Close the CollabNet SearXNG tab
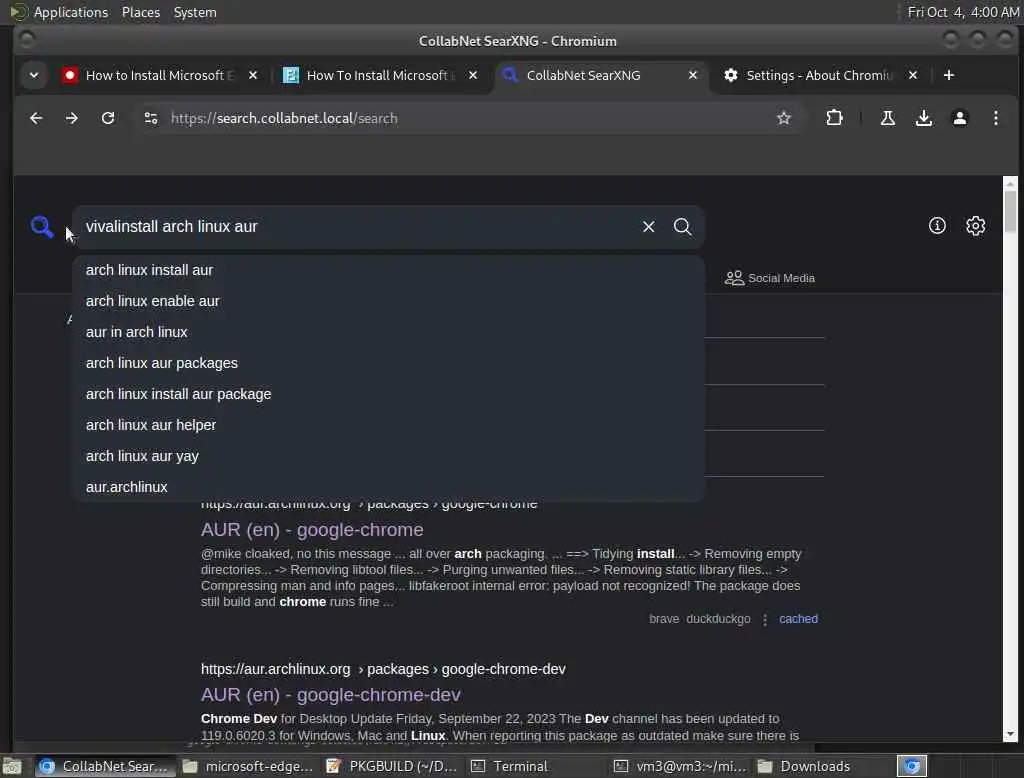 (x=693, y=75)
